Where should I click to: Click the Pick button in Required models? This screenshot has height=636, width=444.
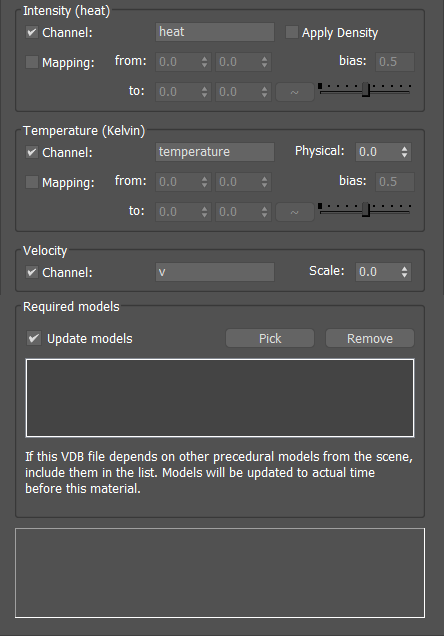[270, 338]
